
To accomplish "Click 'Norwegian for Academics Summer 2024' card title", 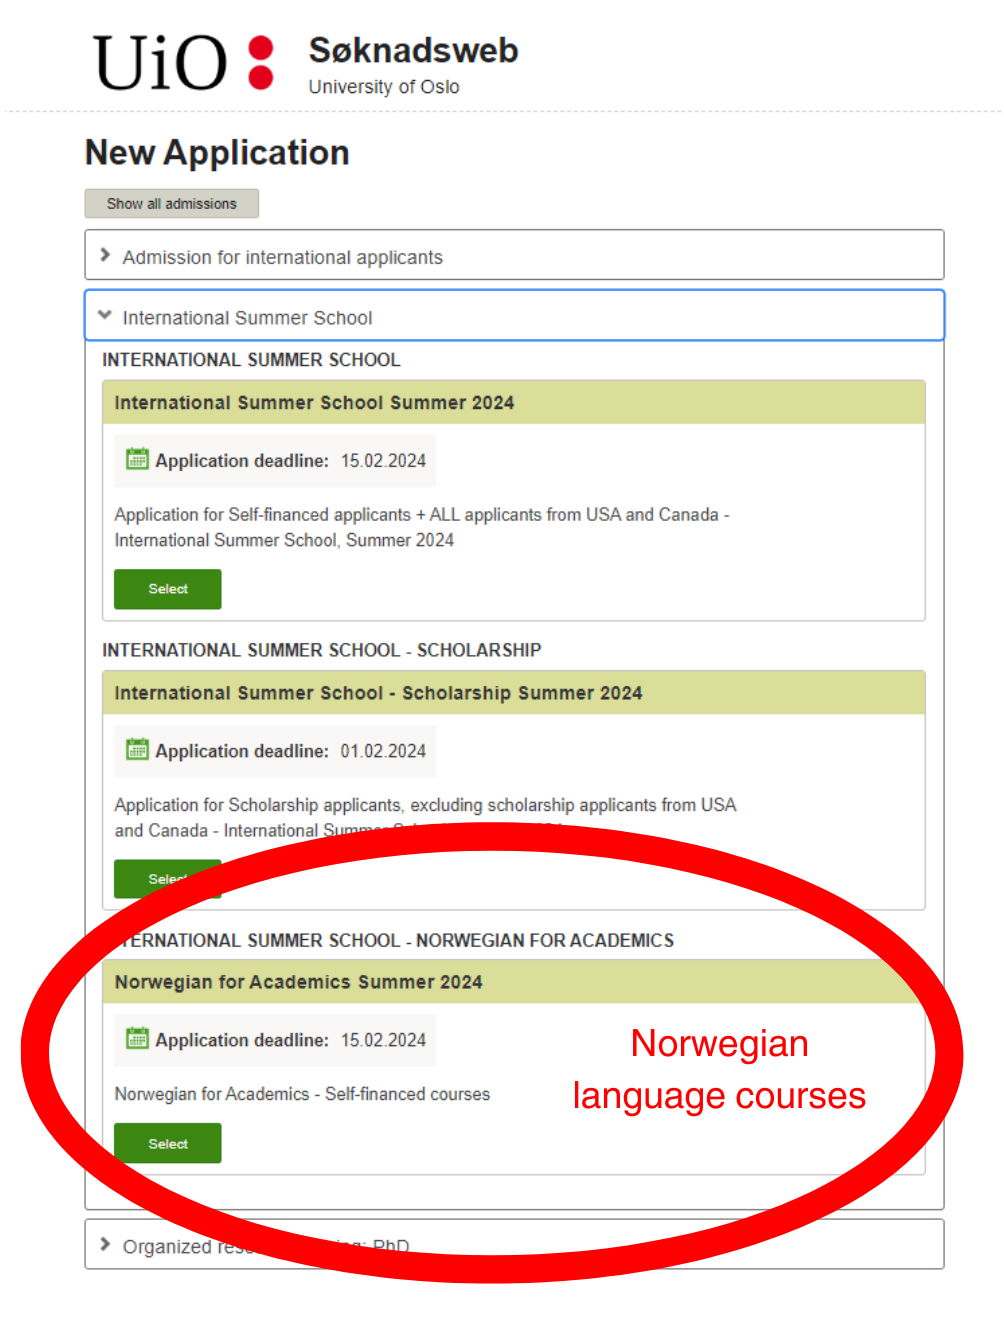I will coord(298,982).
